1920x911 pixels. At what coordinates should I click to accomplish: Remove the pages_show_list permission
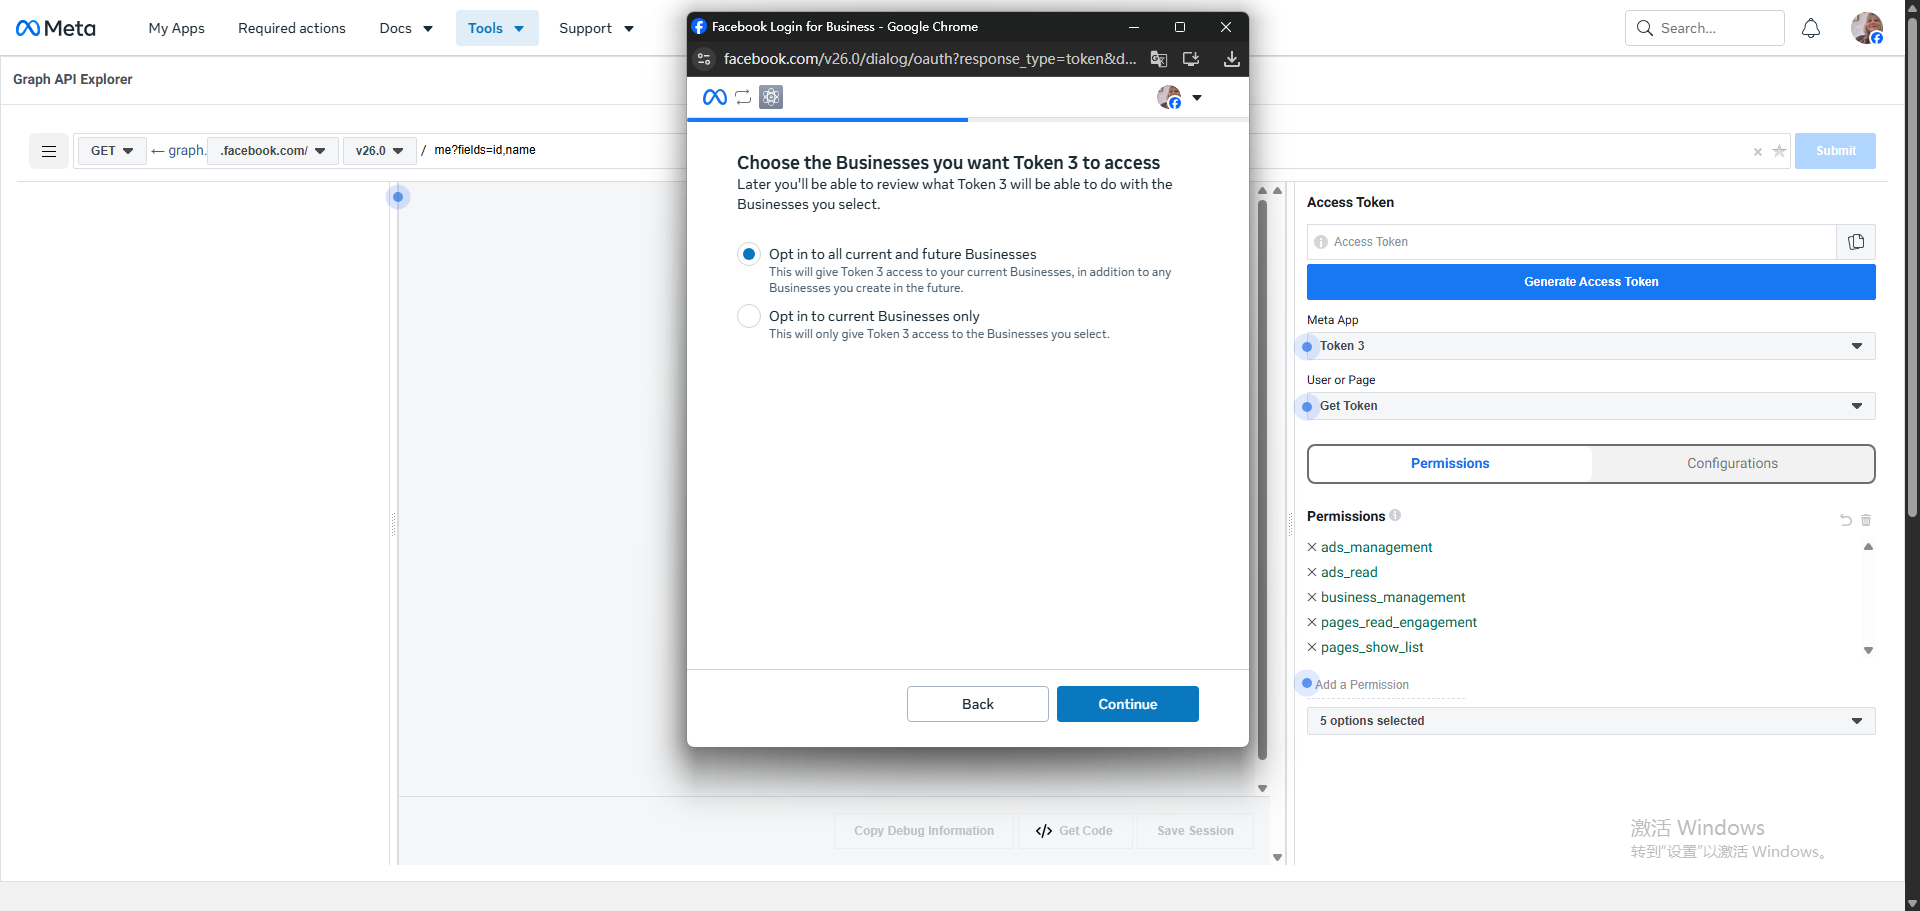[x=1312, y=647]
